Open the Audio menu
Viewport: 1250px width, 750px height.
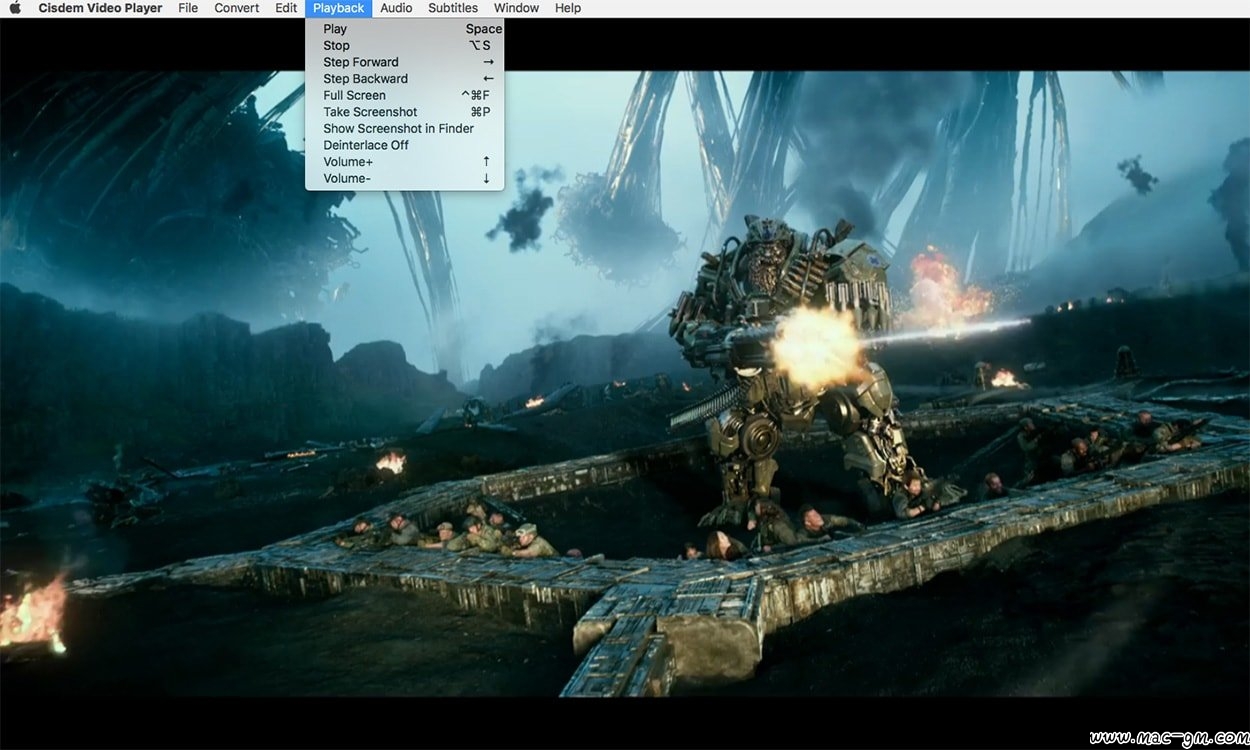tap(396, 8)
